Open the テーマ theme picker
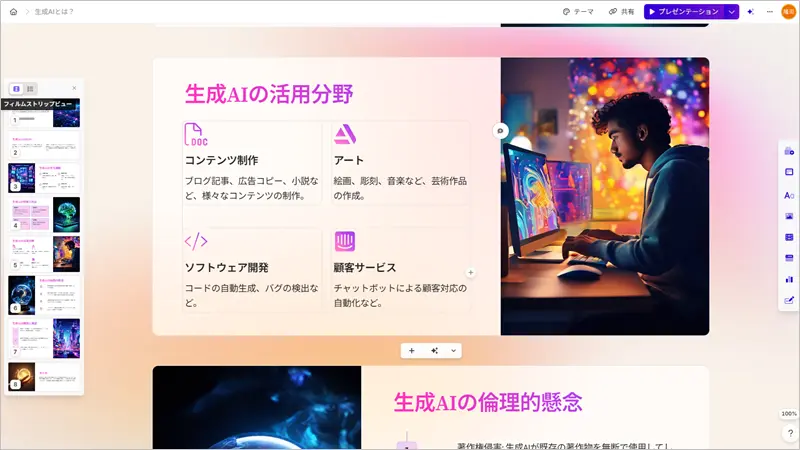This screenshot has width=800, height=450. coord(578,12)
